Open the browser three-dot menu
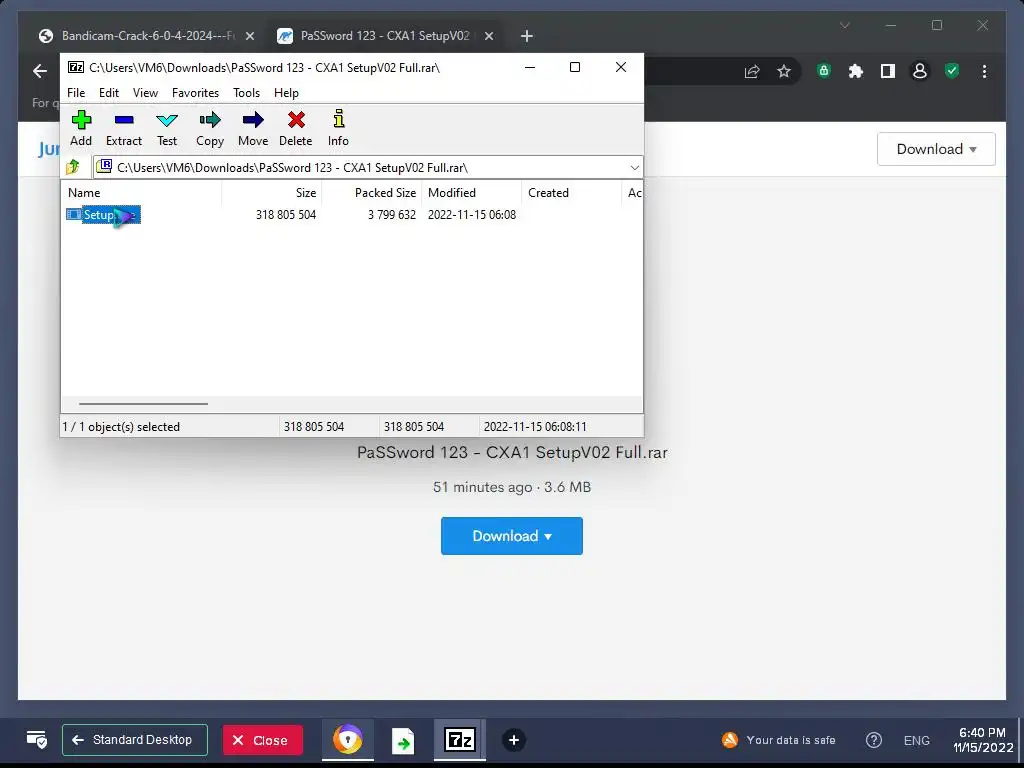 [x=984, y=71]
